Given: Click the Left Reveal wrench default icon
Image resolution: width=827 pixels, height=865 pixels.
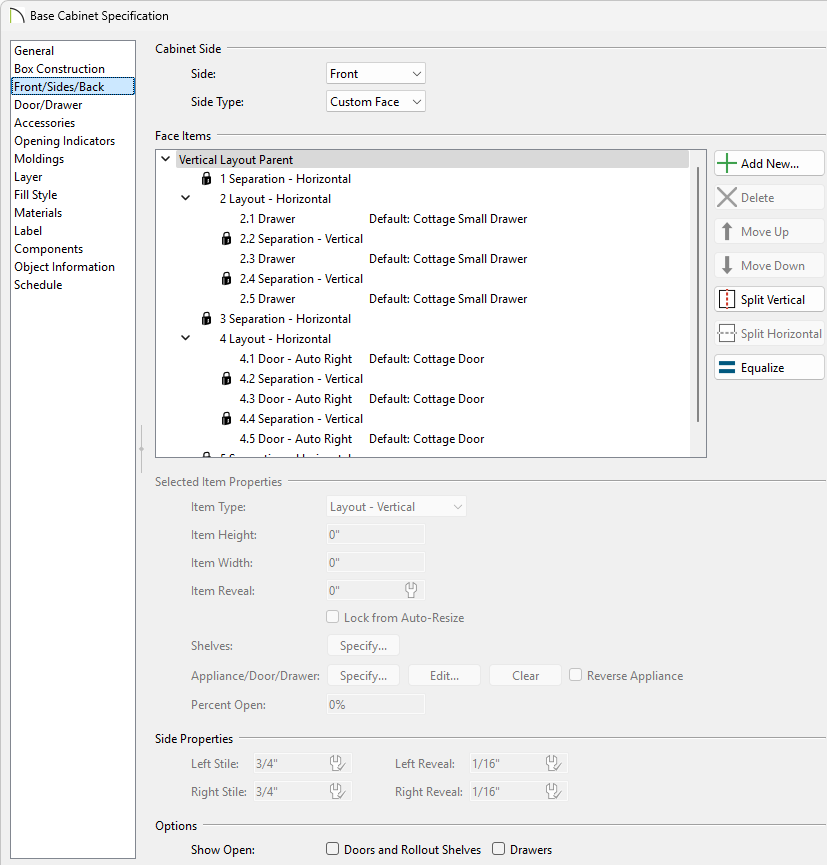Looking at the screenshot, I should click(x=553, y=763).
